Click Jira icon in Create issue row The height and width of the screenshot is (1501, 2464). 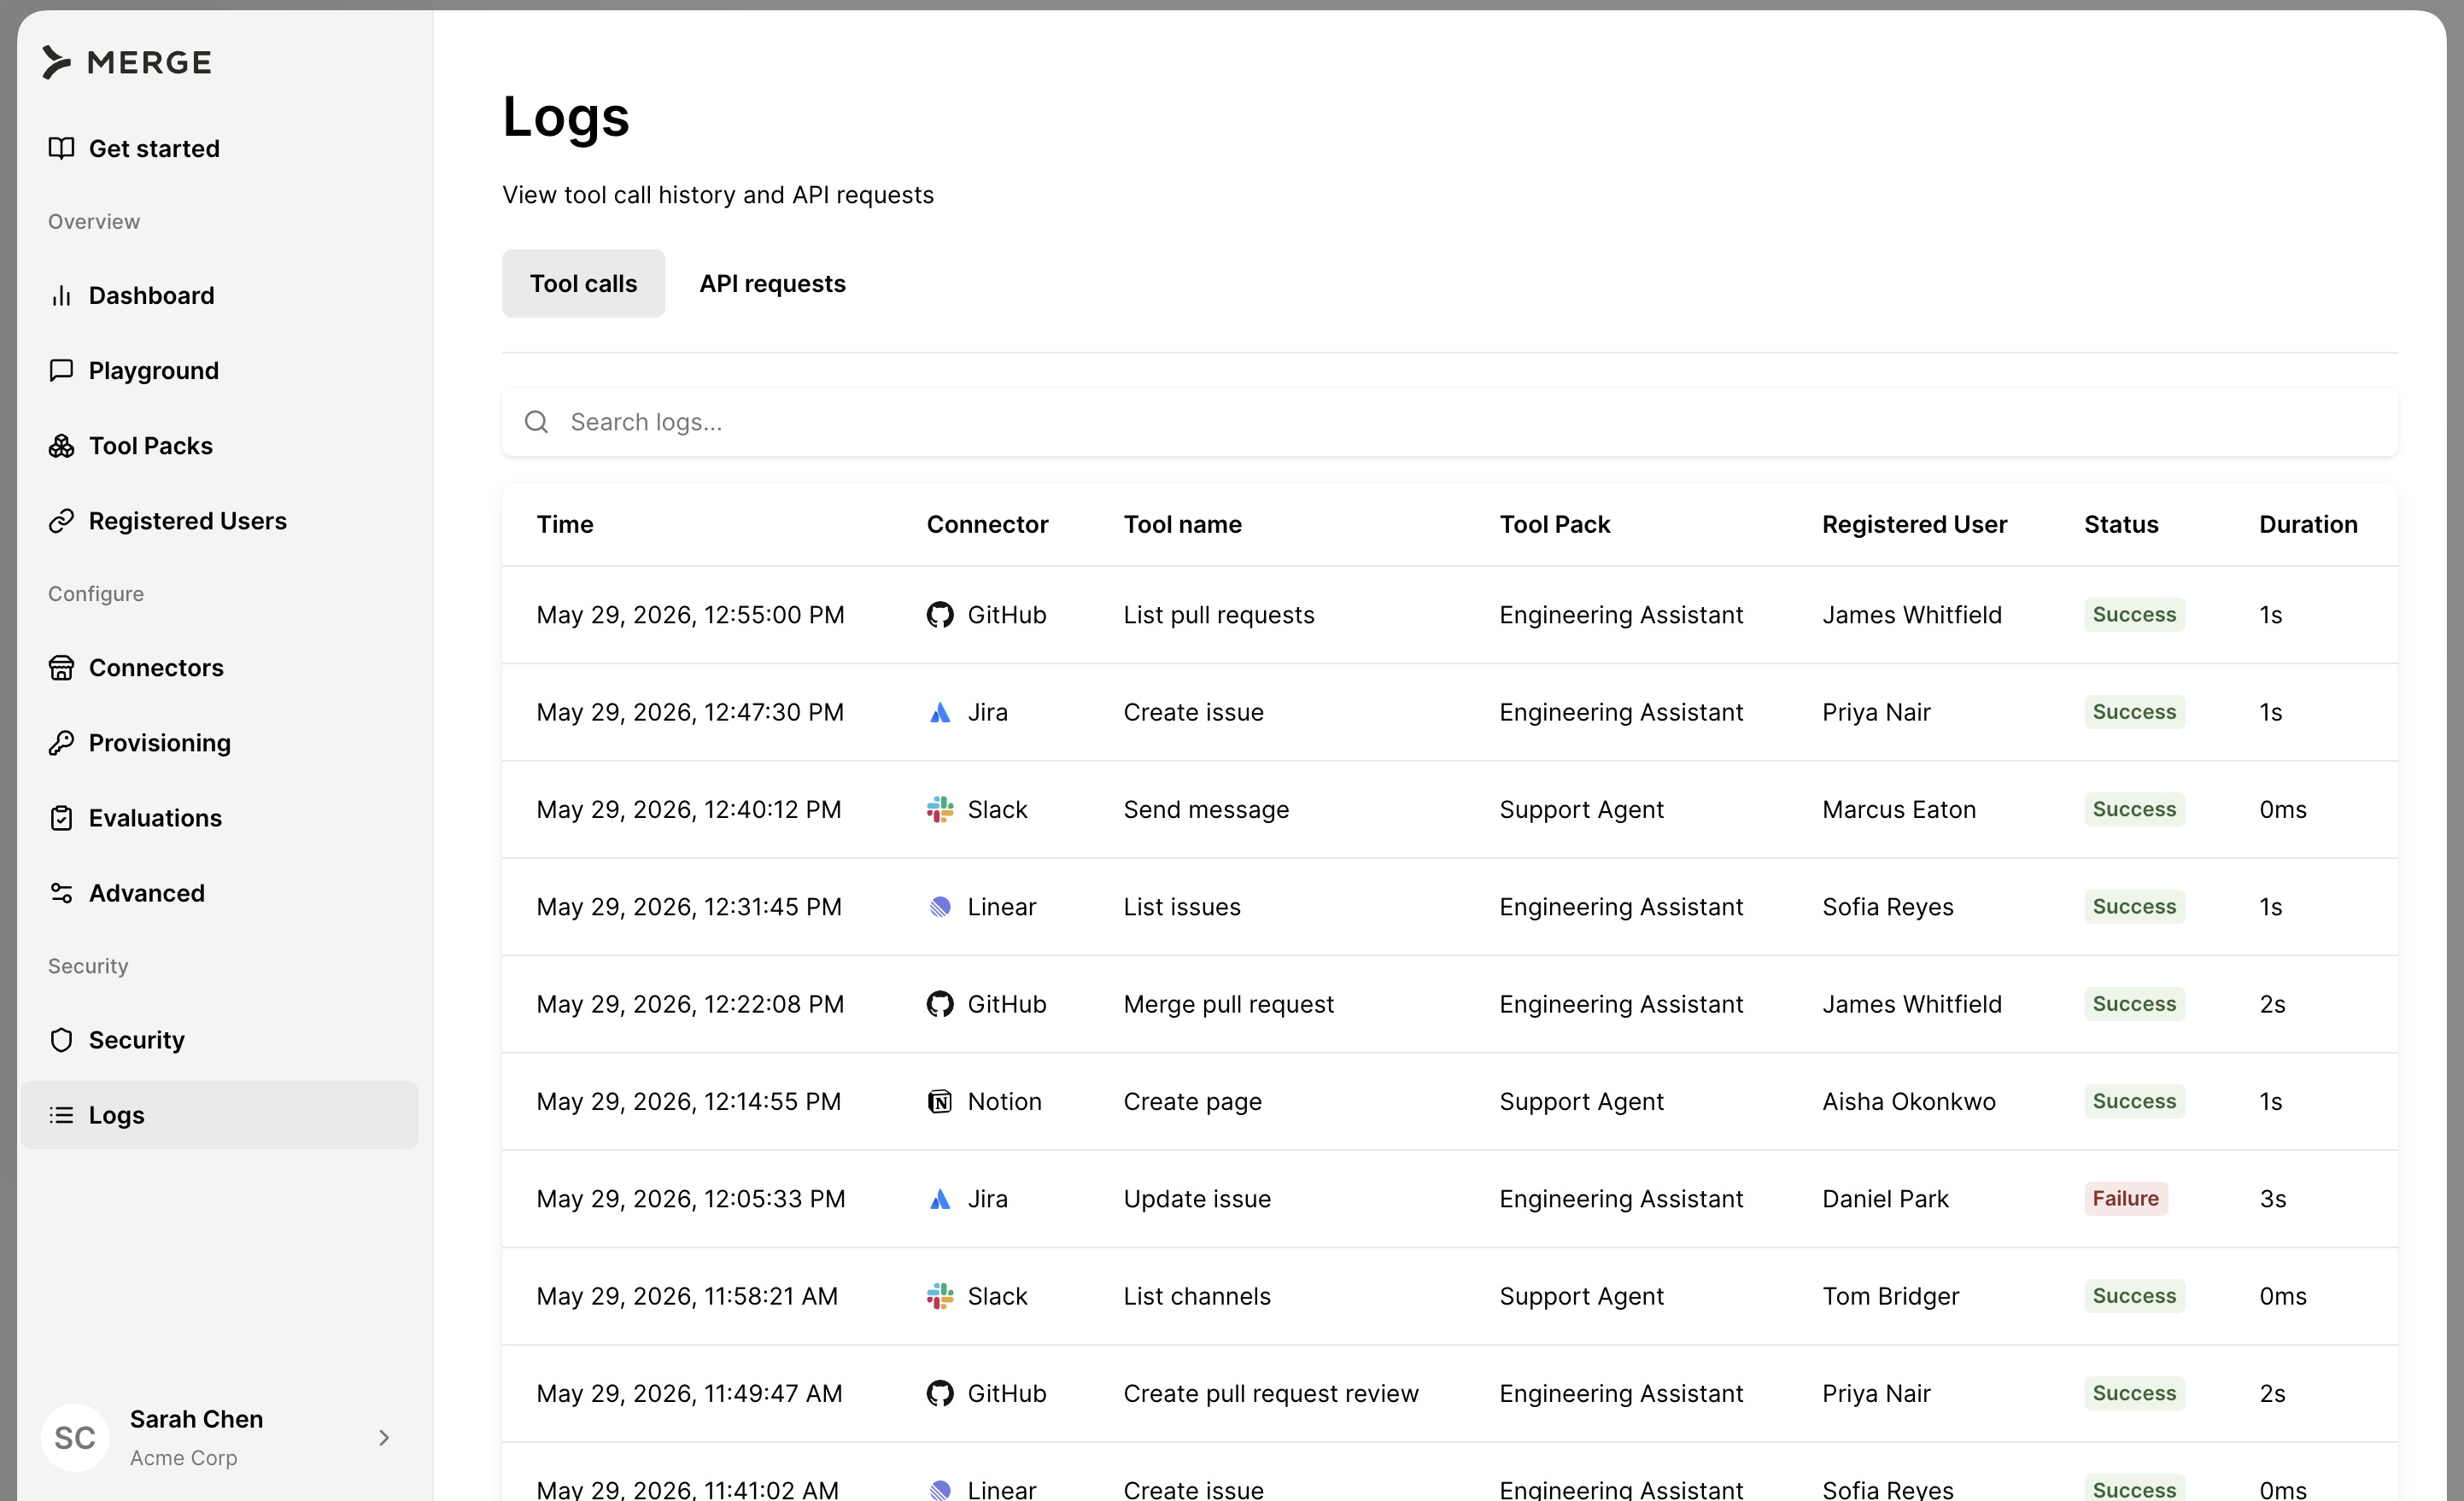tap(939, 712)
